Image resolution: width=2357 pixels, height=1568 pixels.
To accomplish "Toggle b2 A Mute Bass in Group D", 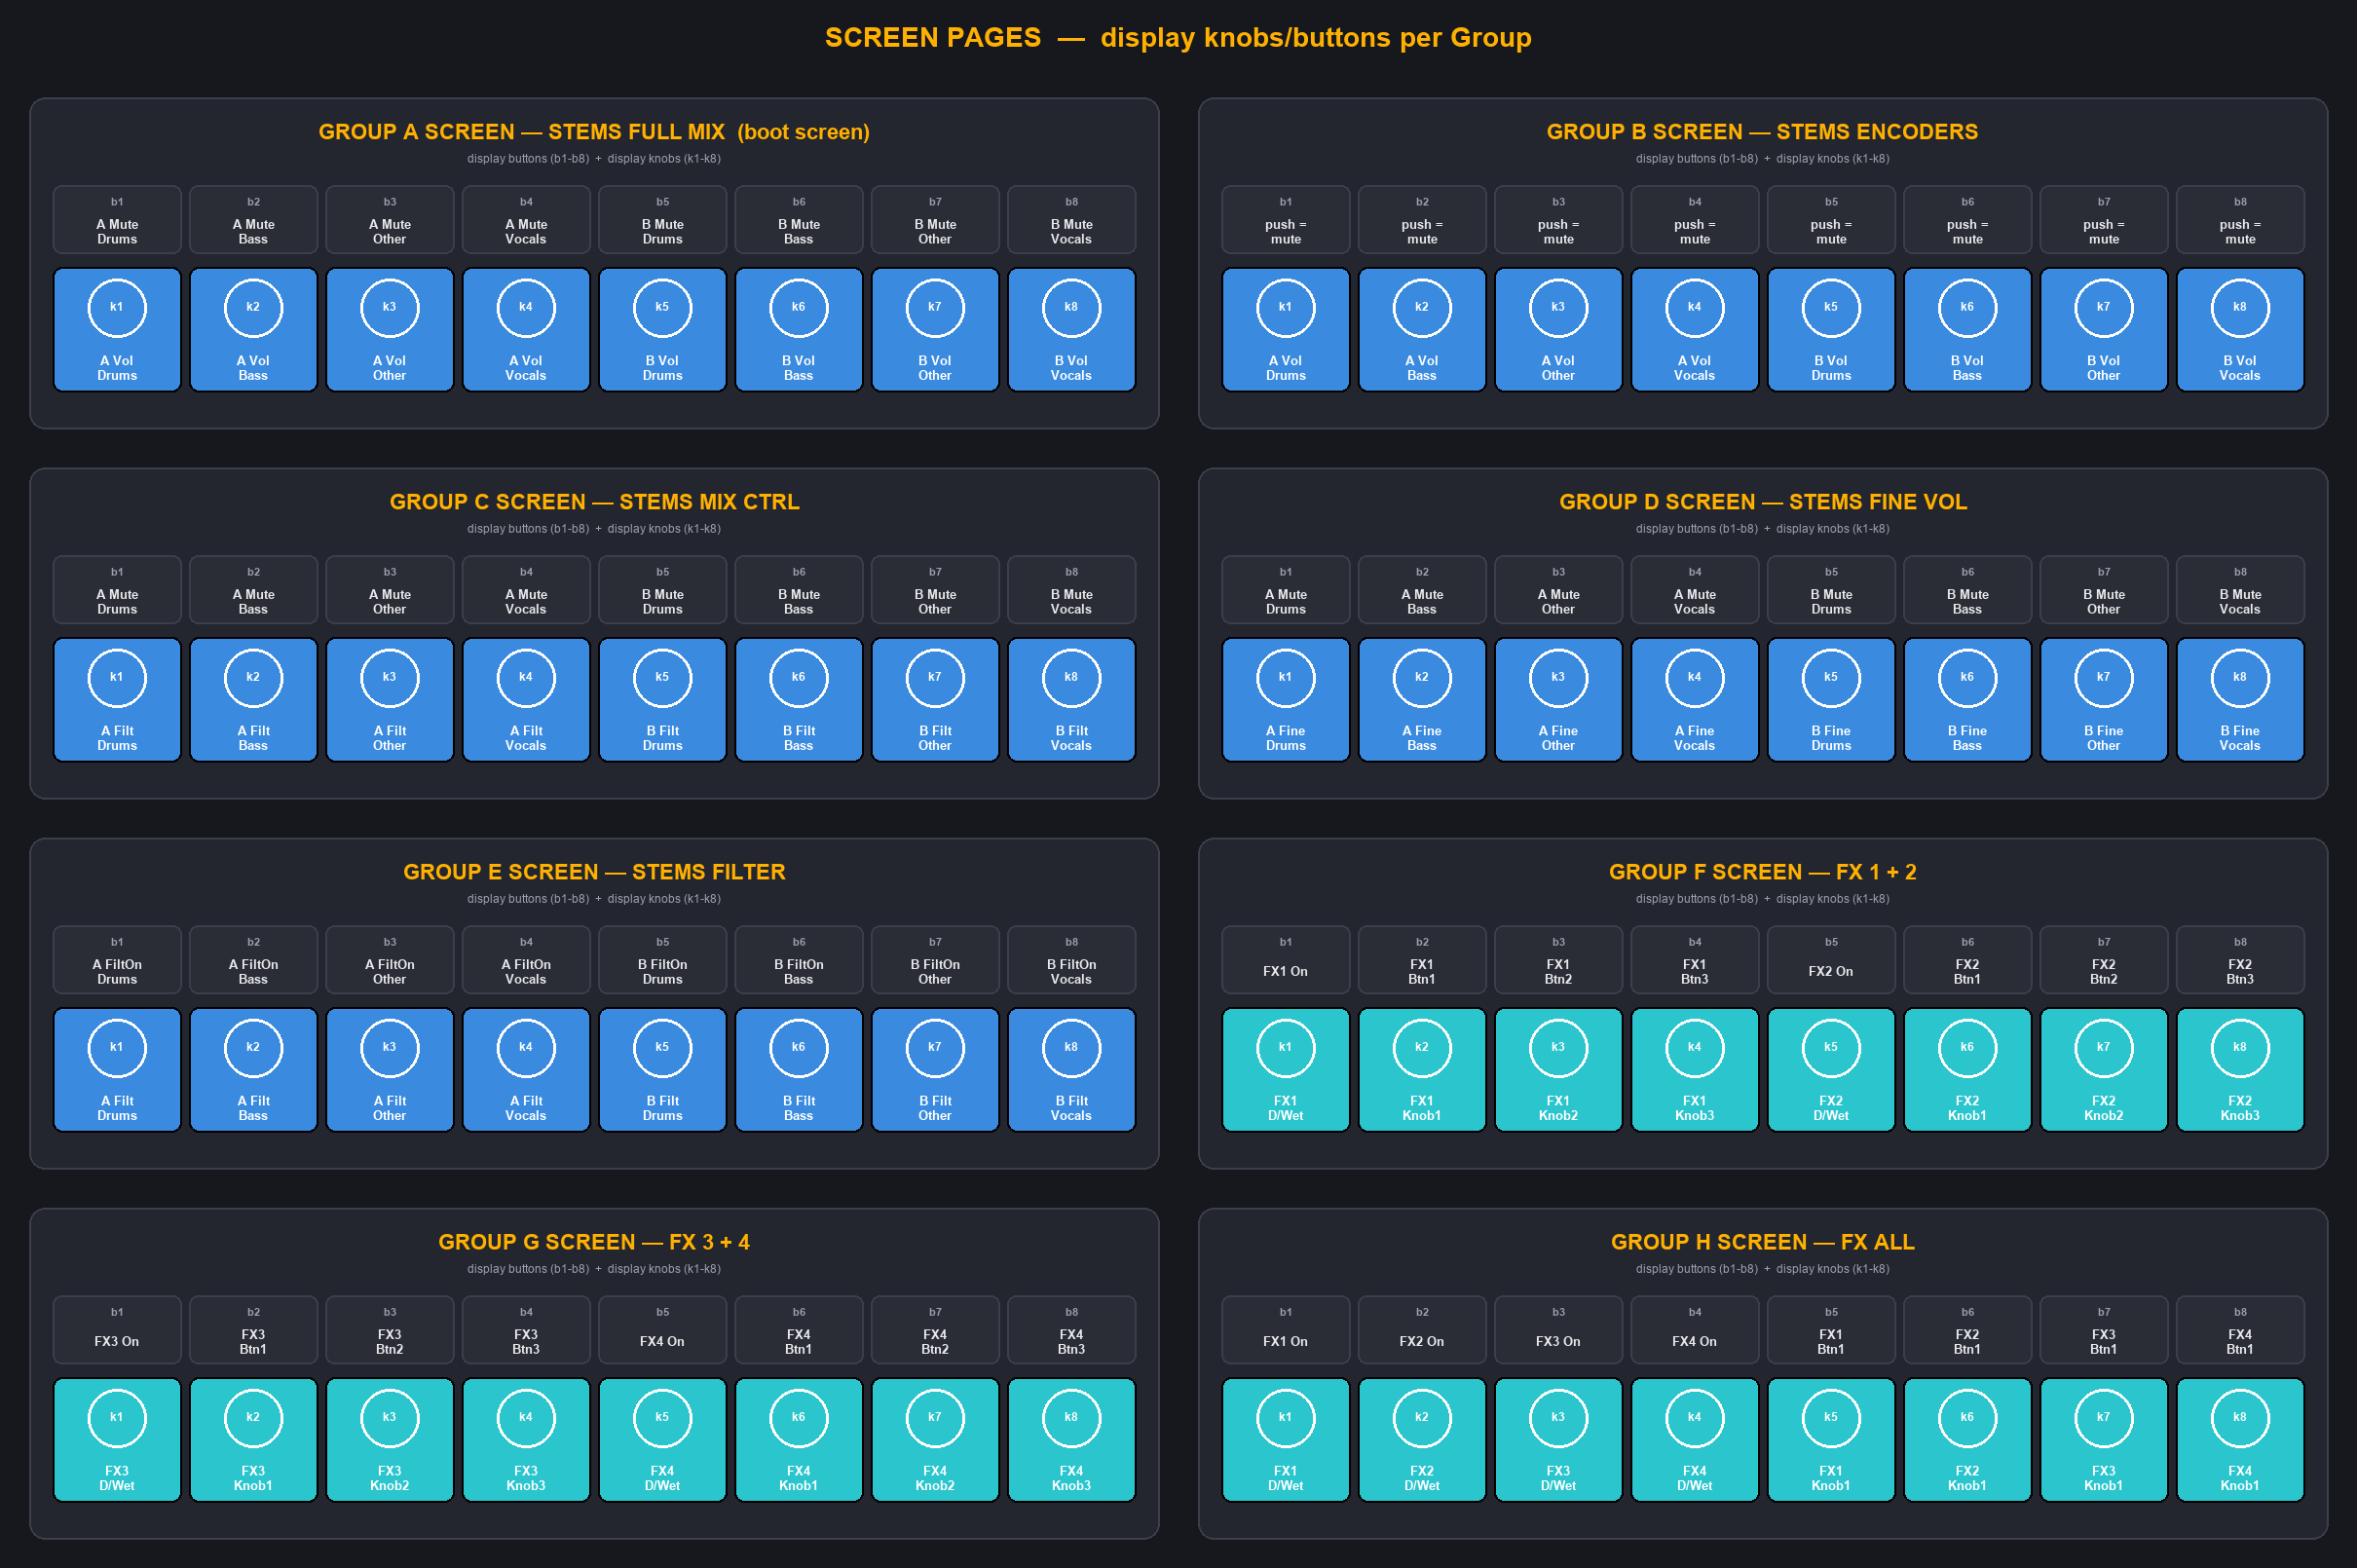I will (1422, 589).
